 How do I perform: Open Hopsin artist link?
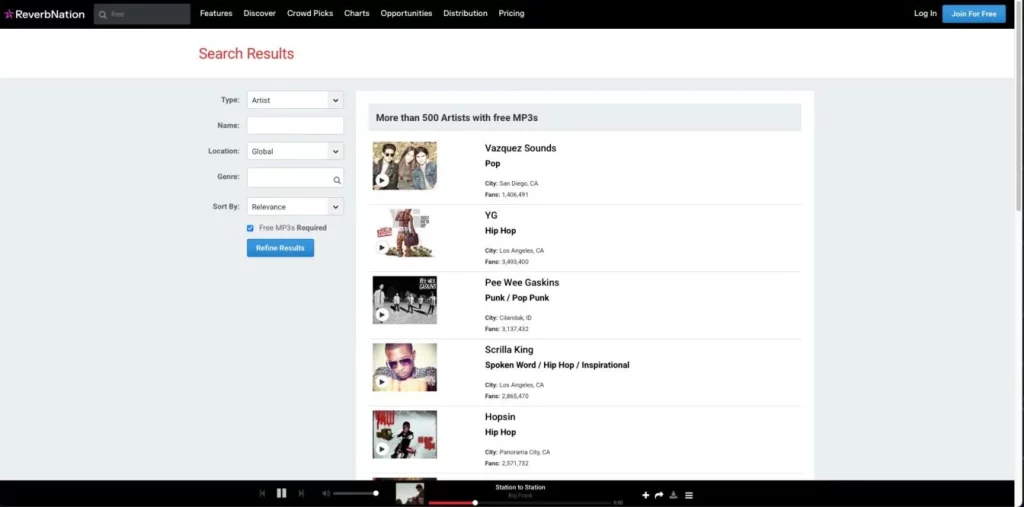coord(500,417)
